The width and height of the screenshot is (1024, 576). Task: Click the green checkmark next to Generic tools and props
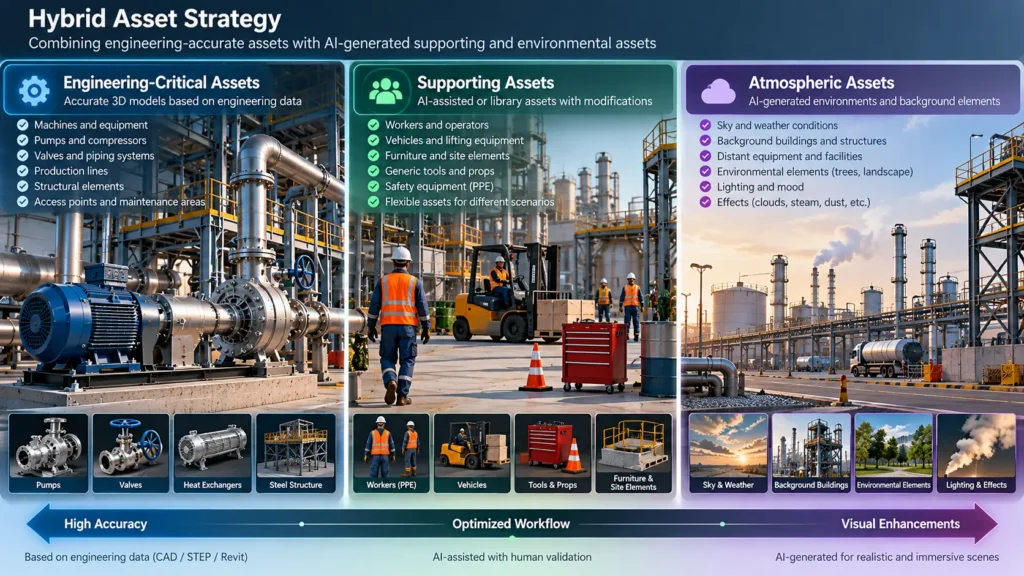click(374, 171)
